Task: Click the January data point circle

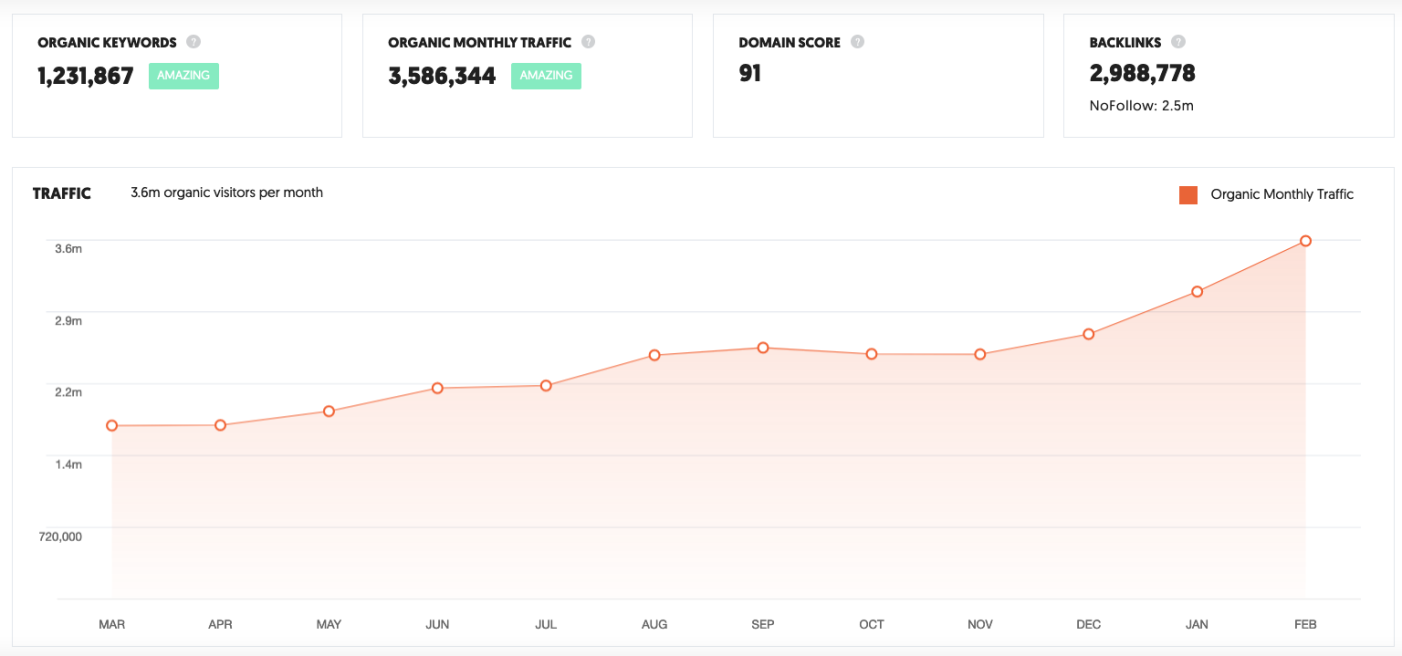Action: point(1196,291)
